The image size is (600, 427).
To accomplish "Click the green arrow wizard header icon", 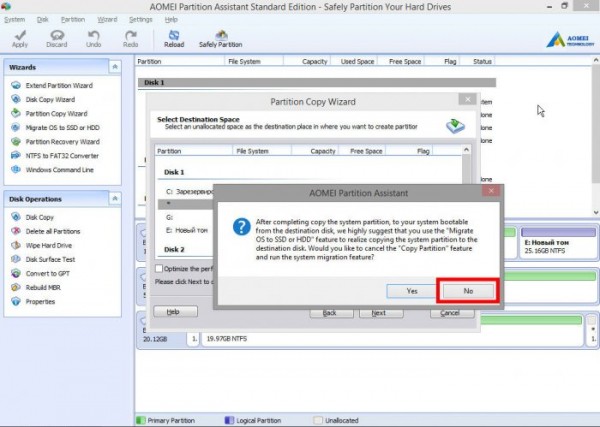I will coord(455,125).
